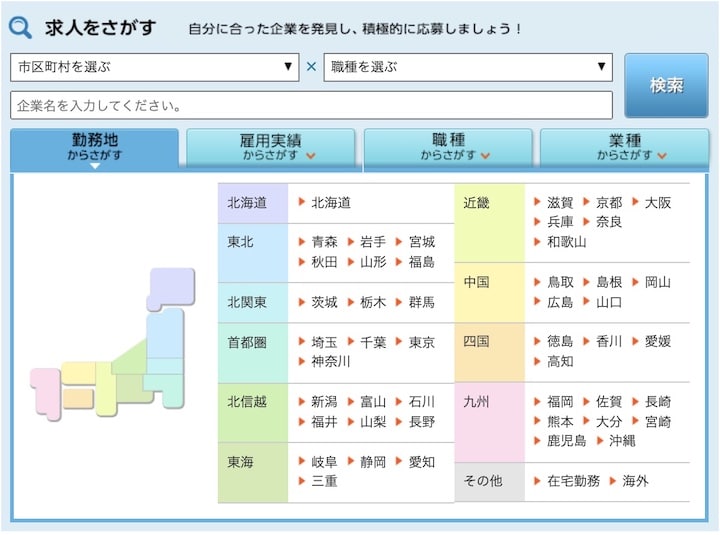Select 福岡 in the 九州 section
The height and width of the screenshot is (535, 720).
tap(560, 402)
